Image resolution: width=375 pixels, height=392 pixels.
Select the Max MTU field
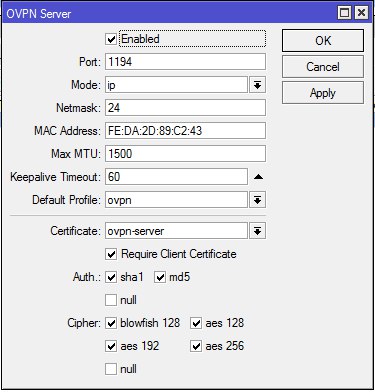coord(185,154)
